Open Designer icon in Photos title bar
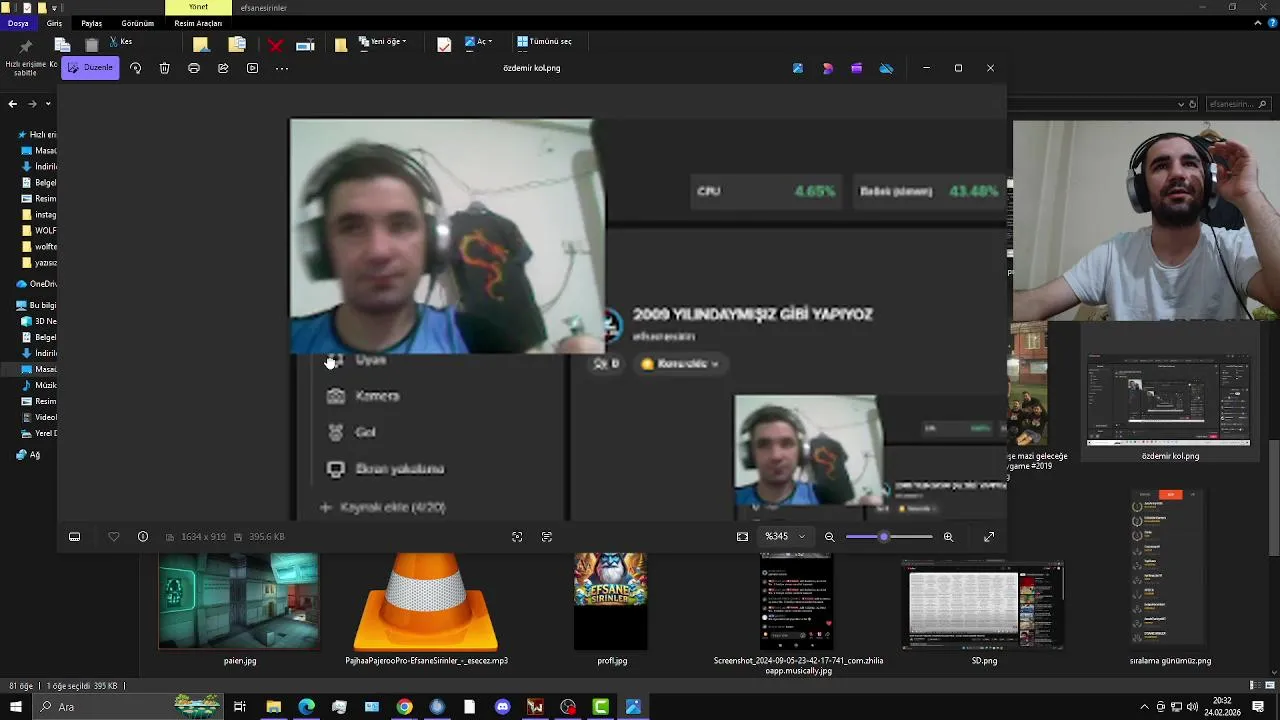 (x=828, y=68)
